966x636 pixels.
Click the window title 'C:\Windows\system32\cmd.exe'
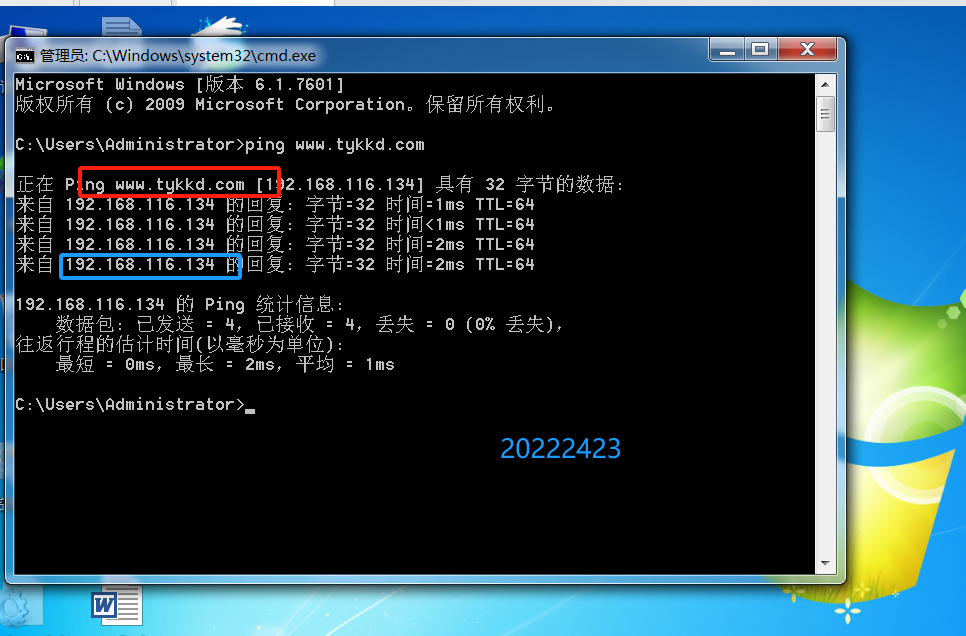click(x=177, y=56)
